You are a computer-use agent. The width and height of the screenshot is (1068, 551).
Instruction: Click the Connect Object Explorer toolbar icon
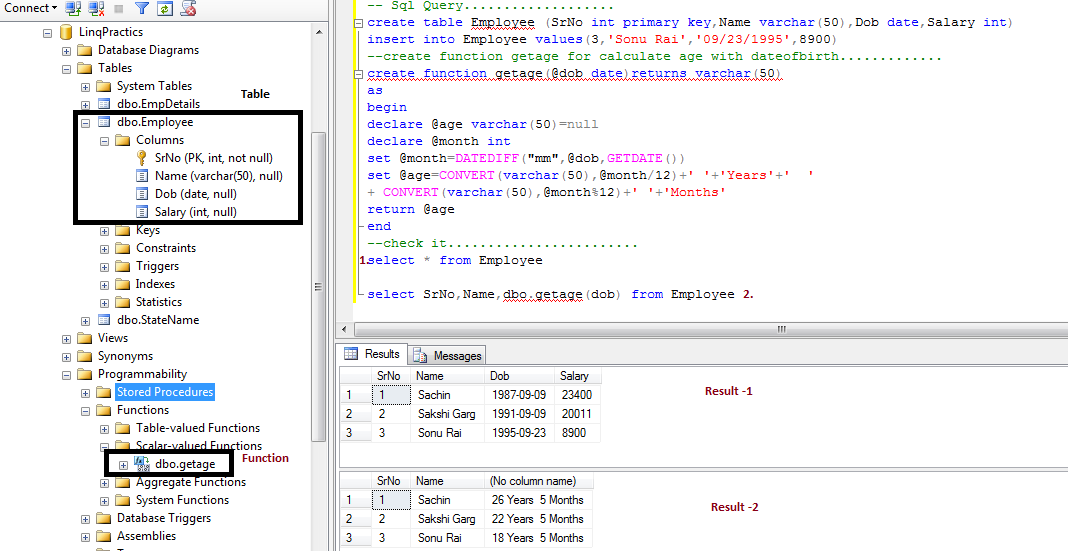pos(74,8)
